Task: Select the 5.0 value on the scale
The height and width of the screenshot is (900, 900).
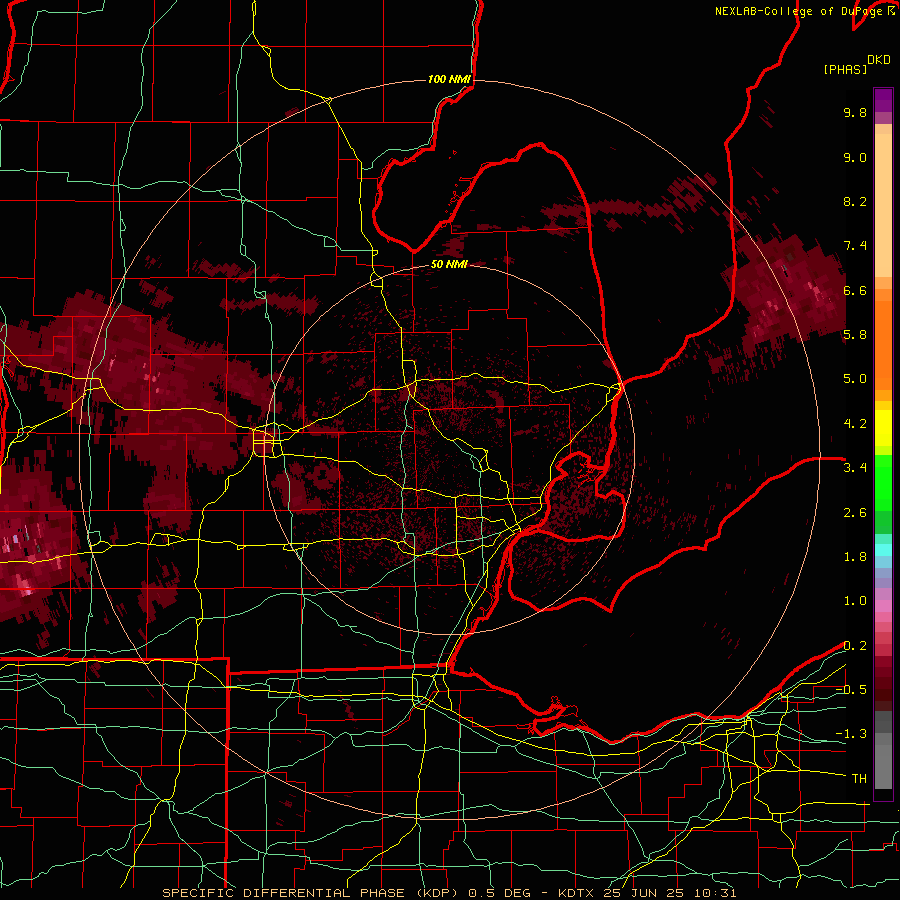Action: pos(855,379)
